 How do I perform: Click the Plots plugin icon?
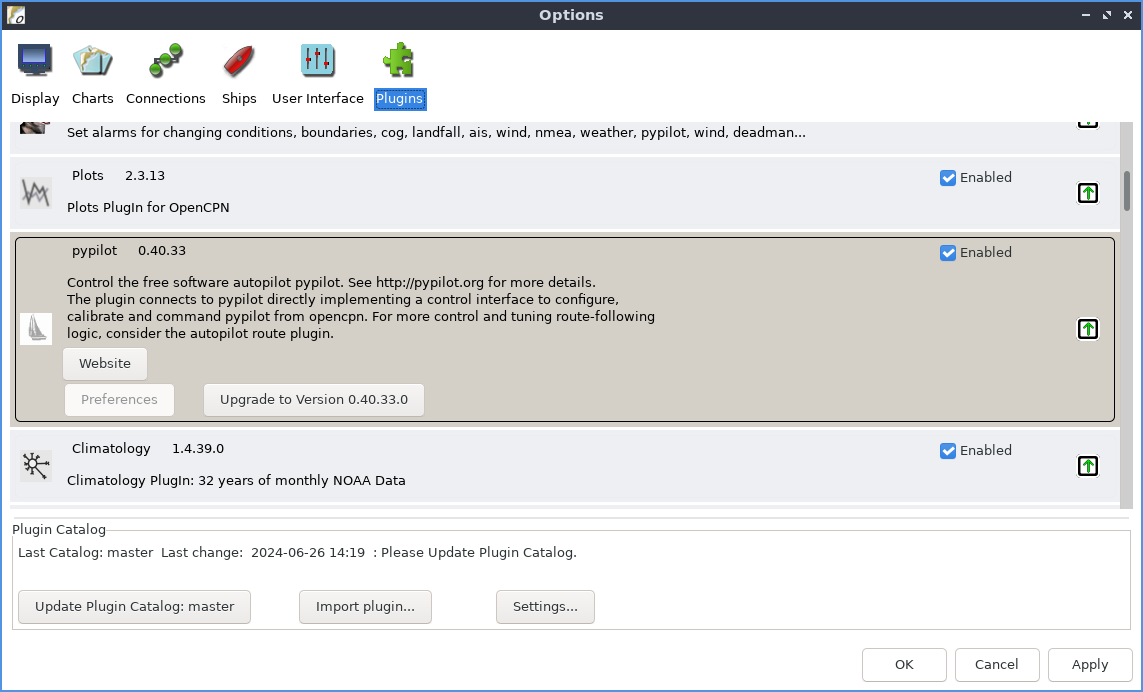pos(36,191)
